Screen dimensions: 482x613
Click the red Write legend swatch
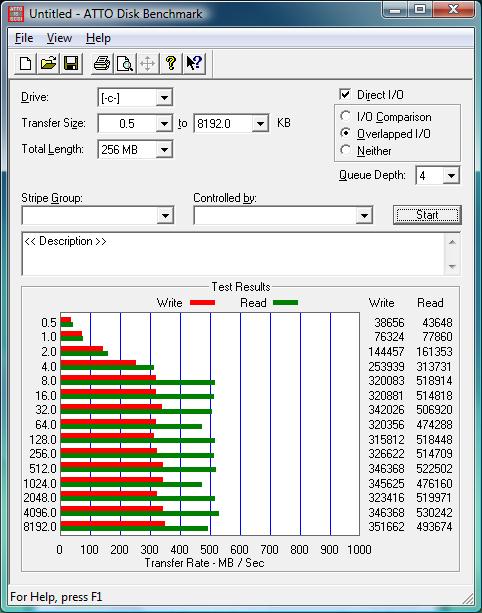(x=202, y=303)
